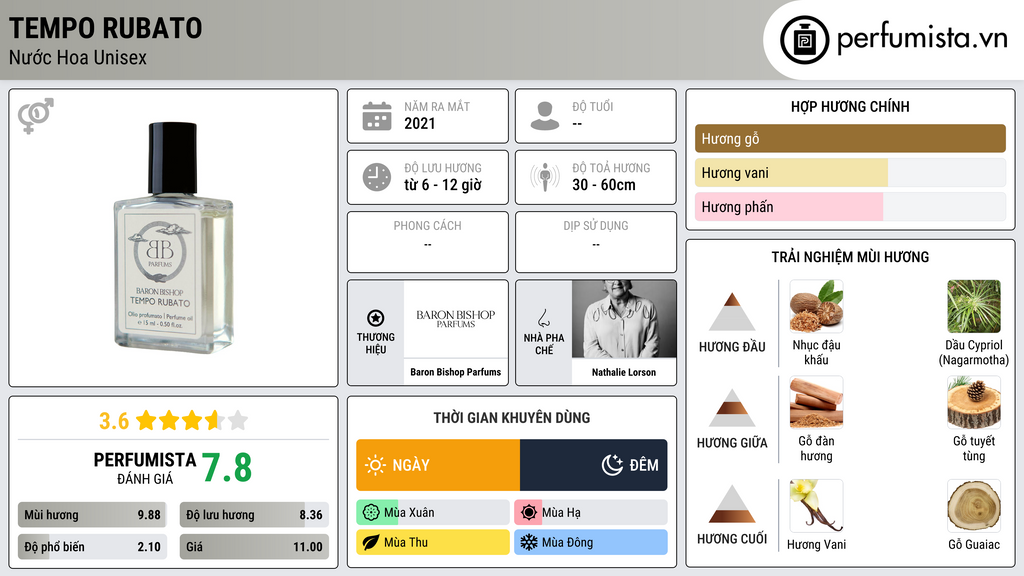
Task: Click the 3.6 average rating number
Action: point(114,421)
